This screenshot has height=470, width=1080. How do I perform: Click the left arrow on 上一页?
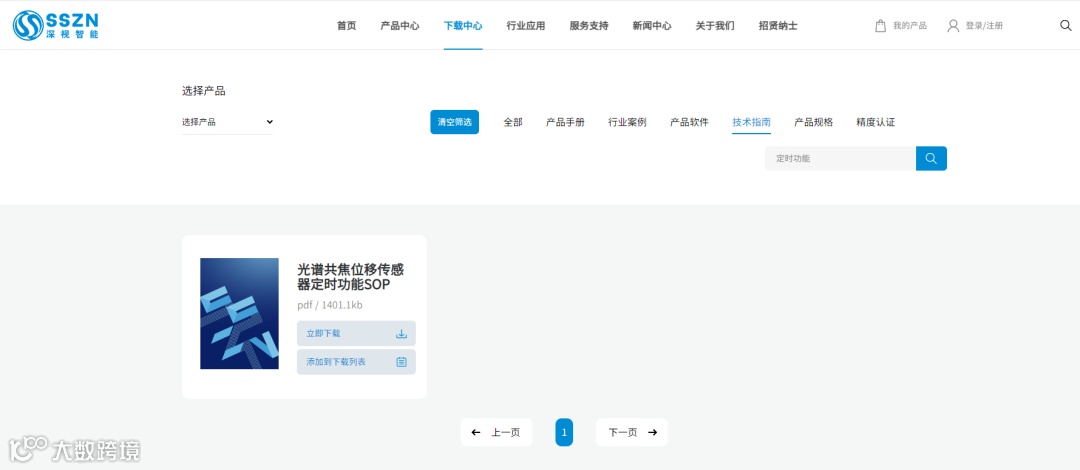[475, 433]
